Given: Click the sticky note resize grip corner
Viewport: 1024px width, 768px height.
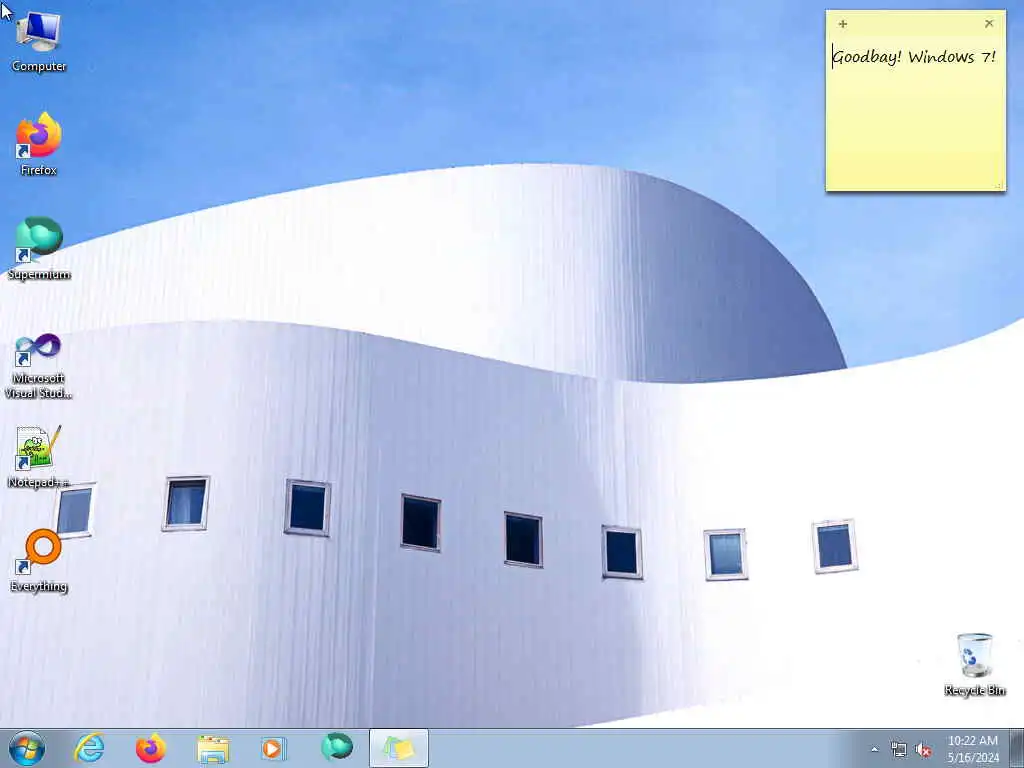Looking at the screenshot, I should coord(999,185).
